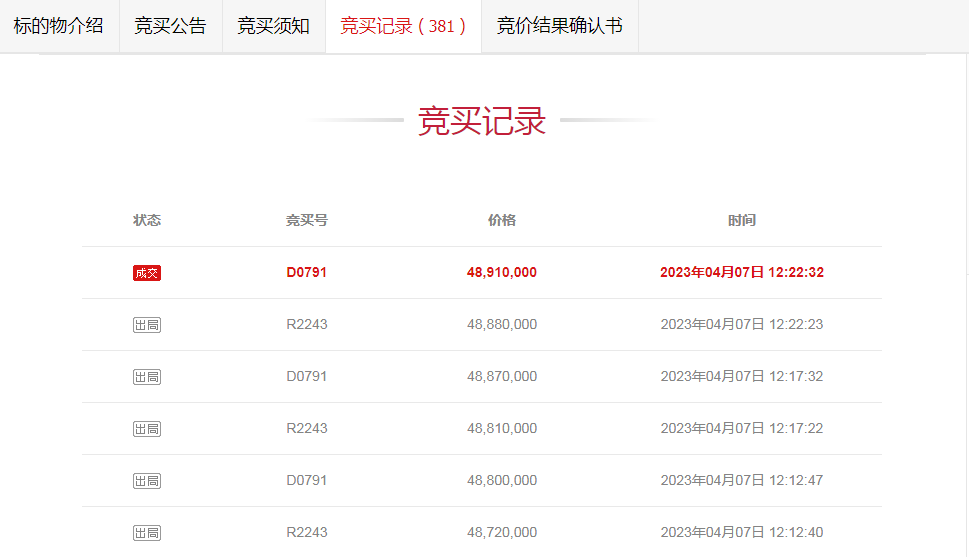Click the 出局 badge in the 48,720,000 row
Image resolution: width=969 pixels, height=557 pixels.
[x=147, y=533]
